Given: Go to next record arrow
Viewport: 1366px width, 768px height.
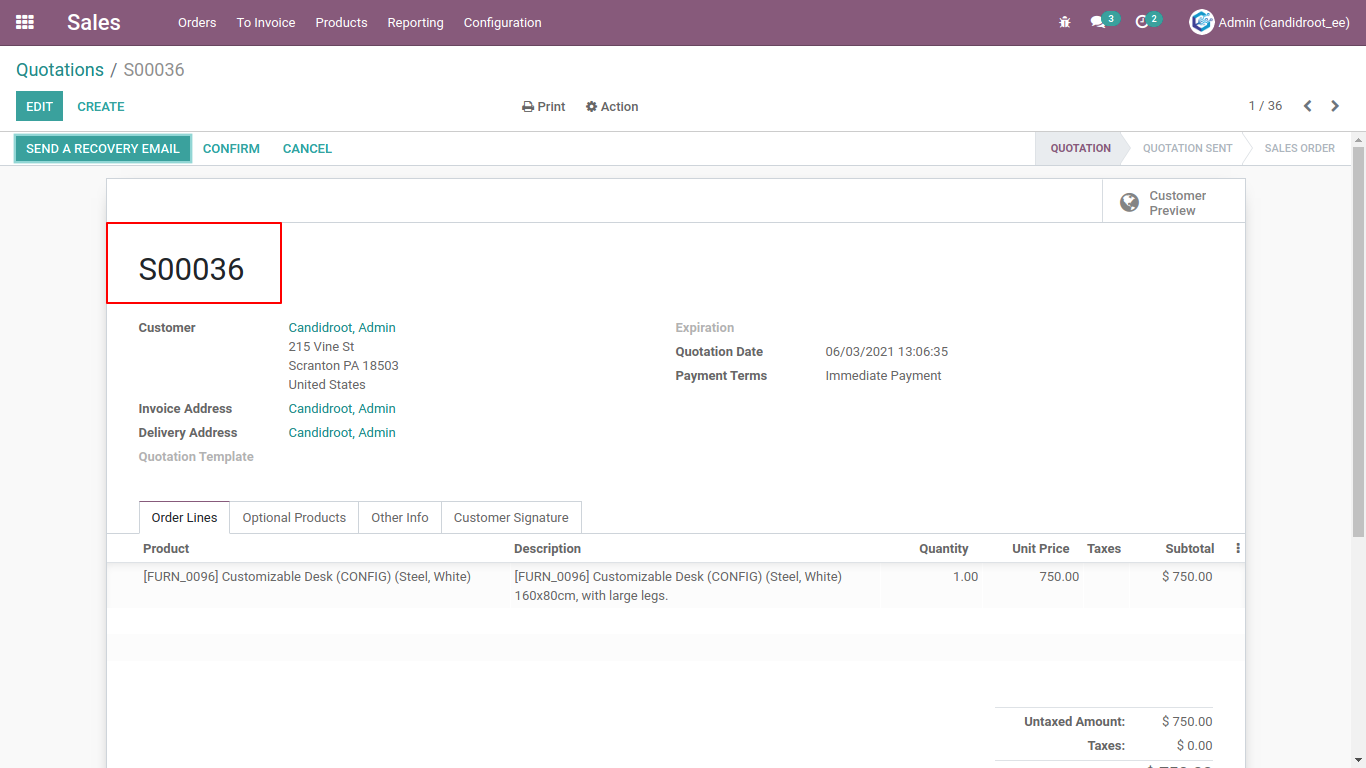Looking at the screenshot, I should (x=1335, y=106).
